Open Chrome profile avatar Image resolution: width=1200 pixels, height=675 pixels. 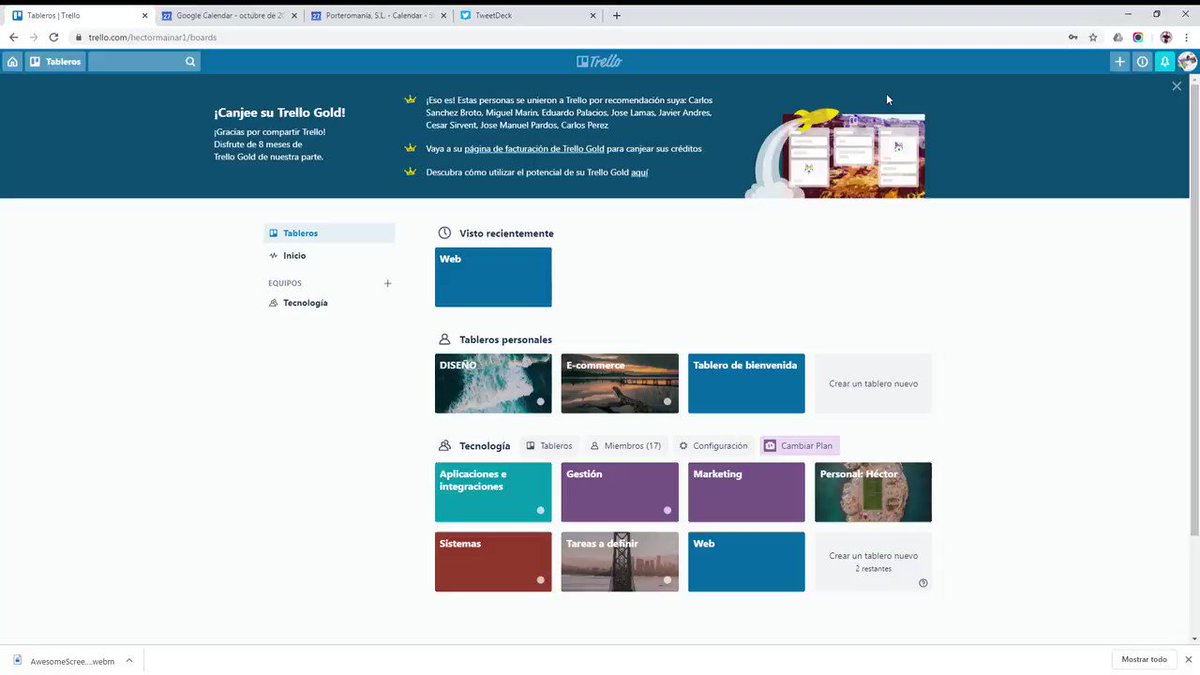coord(1166,37)
